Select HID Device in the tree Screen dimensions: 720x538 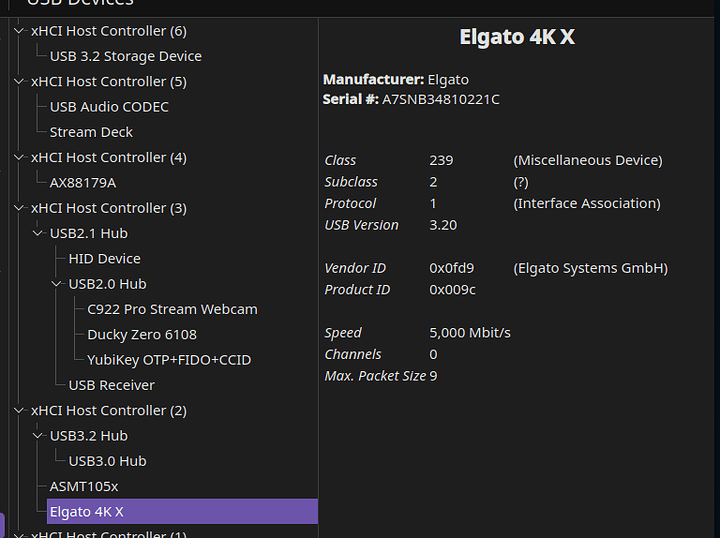pyautogui.click(x=104, y=259)
